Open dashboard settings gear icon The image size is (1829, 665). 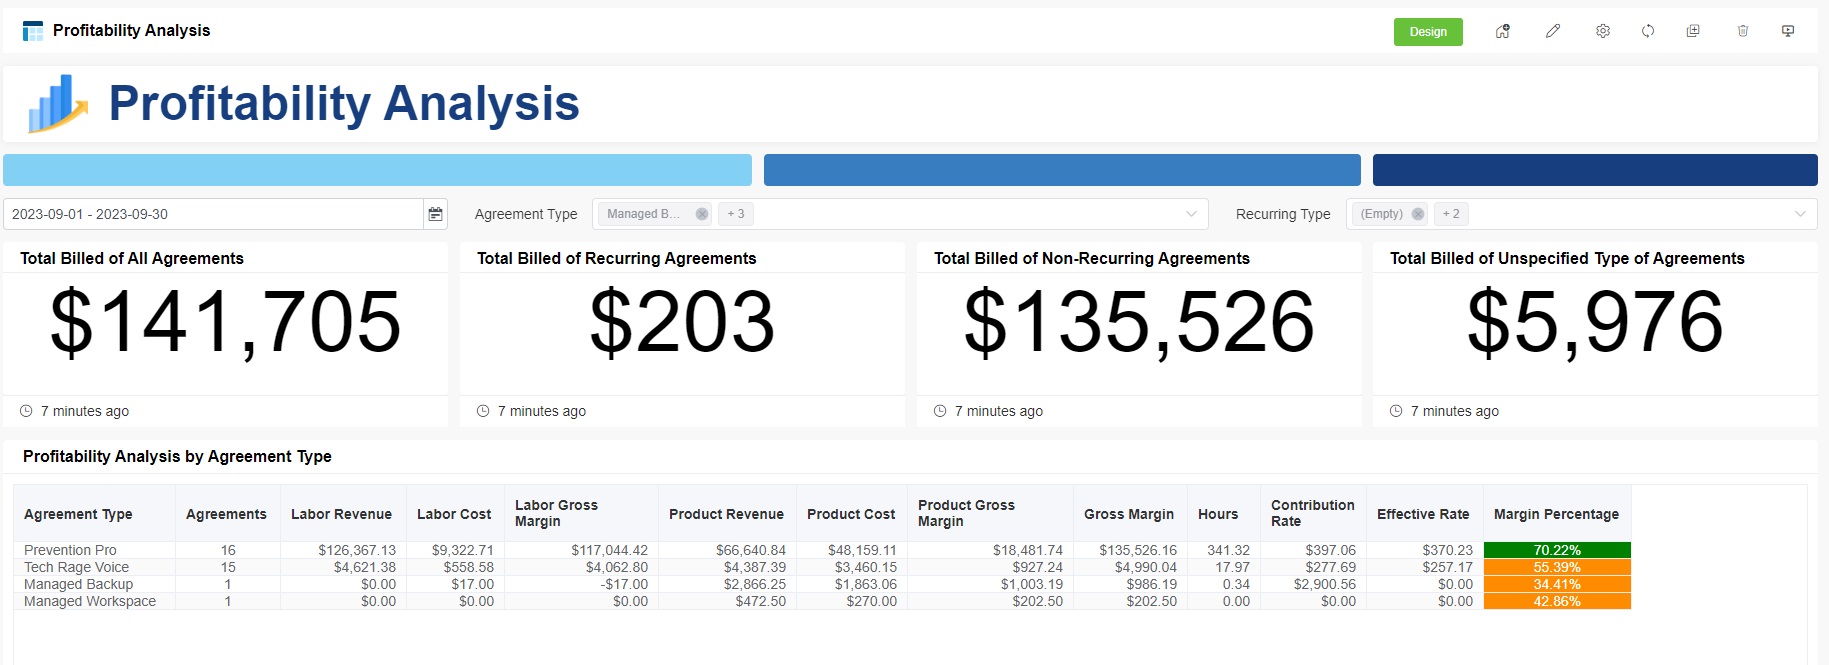[x=1603, y=31]
